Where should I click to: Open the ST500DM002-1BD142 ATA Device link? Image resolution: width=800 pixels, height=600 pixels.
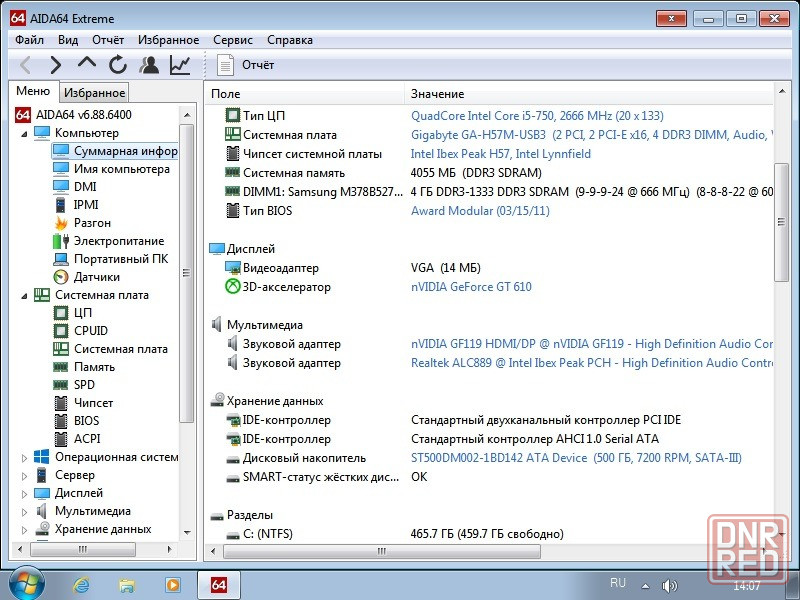click(x=576, y=458)
